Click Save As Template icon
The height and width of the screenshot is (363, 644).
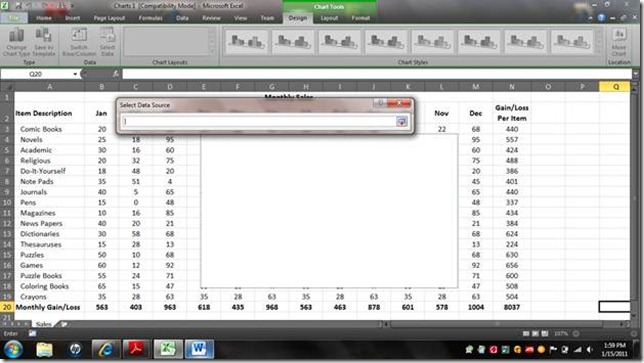click(43, 36)
